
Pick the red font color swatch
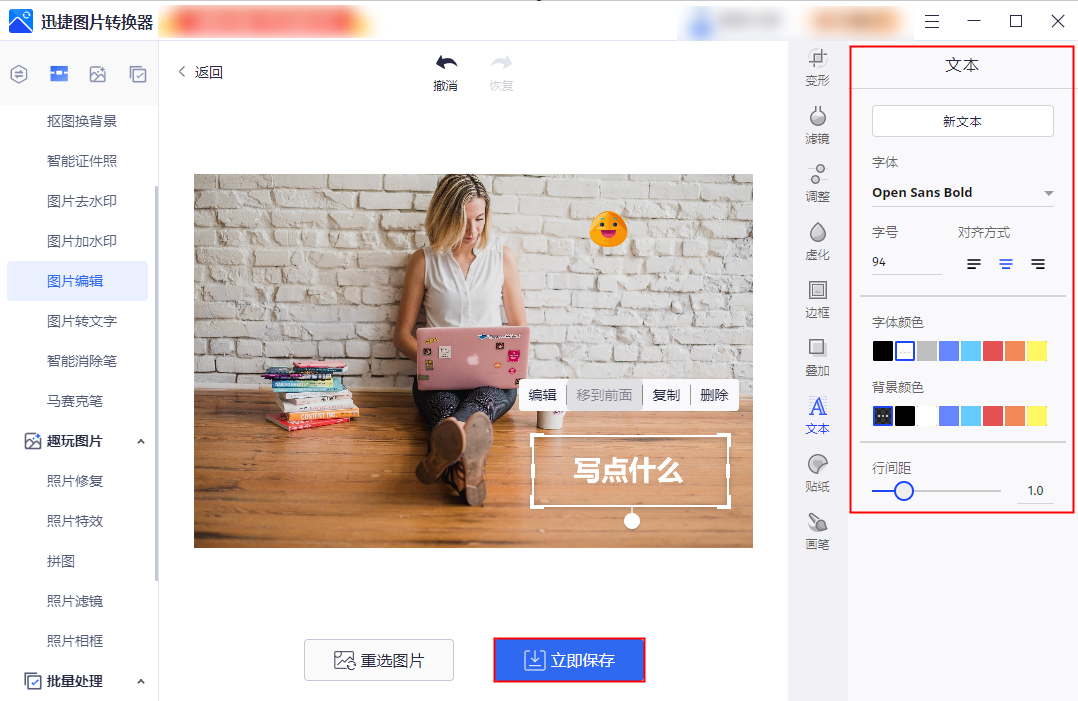click(992, 351)
